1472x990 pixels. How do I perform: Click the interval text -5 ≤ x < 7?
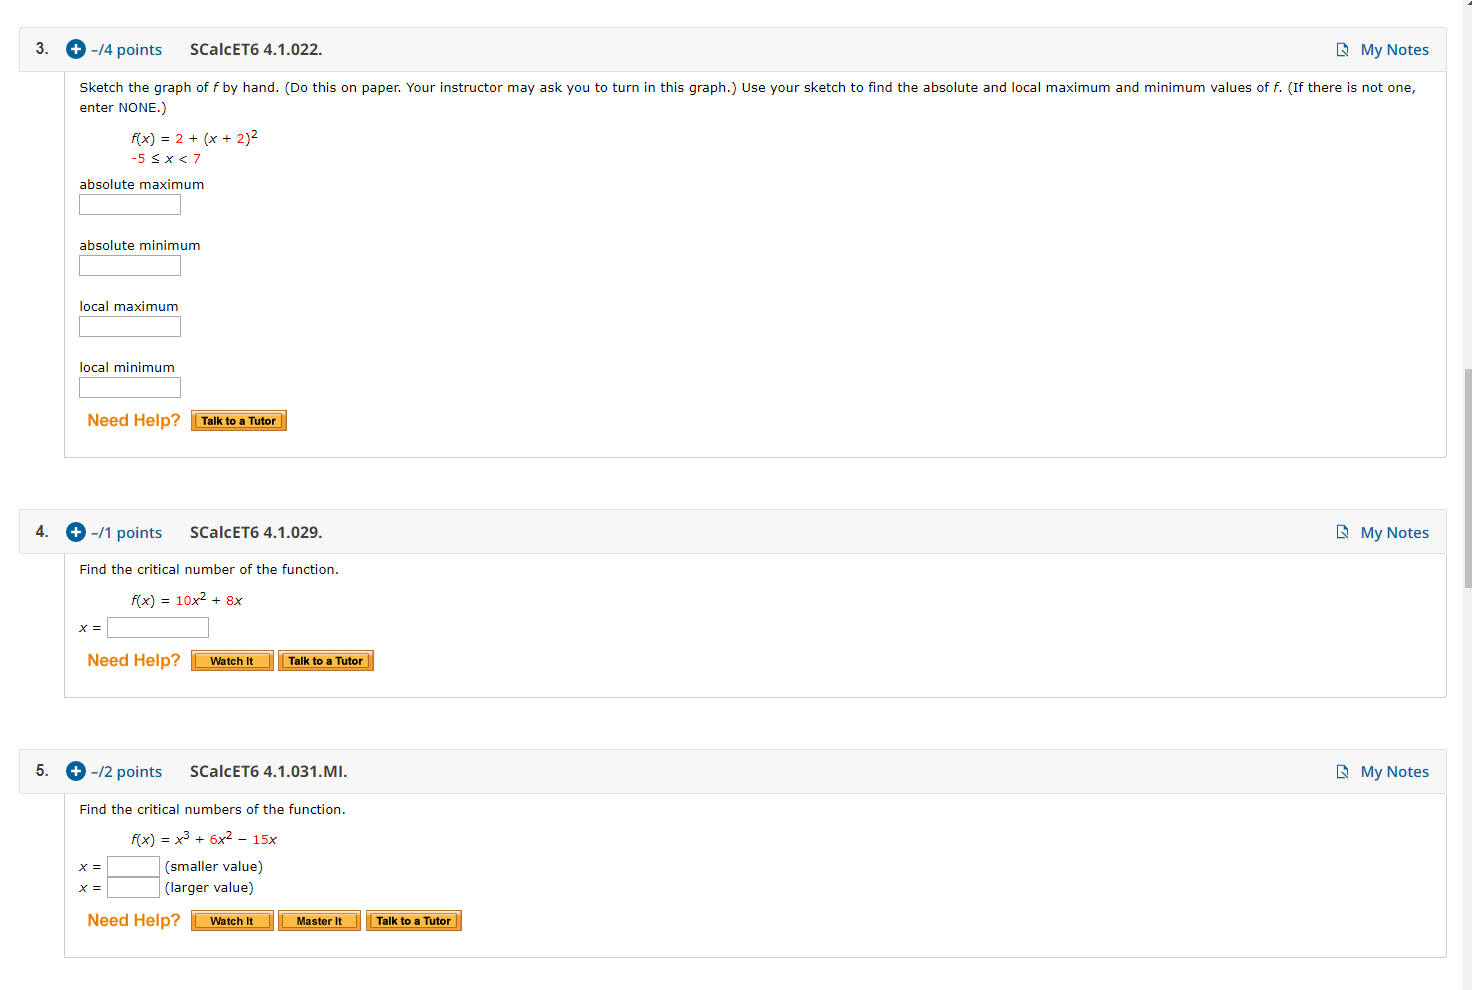166,159
